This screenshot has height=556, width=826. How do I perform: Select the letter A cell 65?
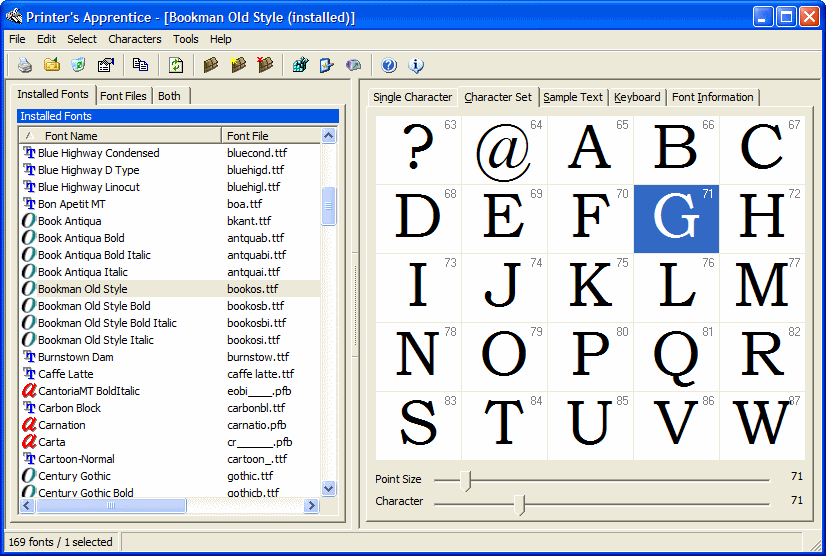pos(590,150)
